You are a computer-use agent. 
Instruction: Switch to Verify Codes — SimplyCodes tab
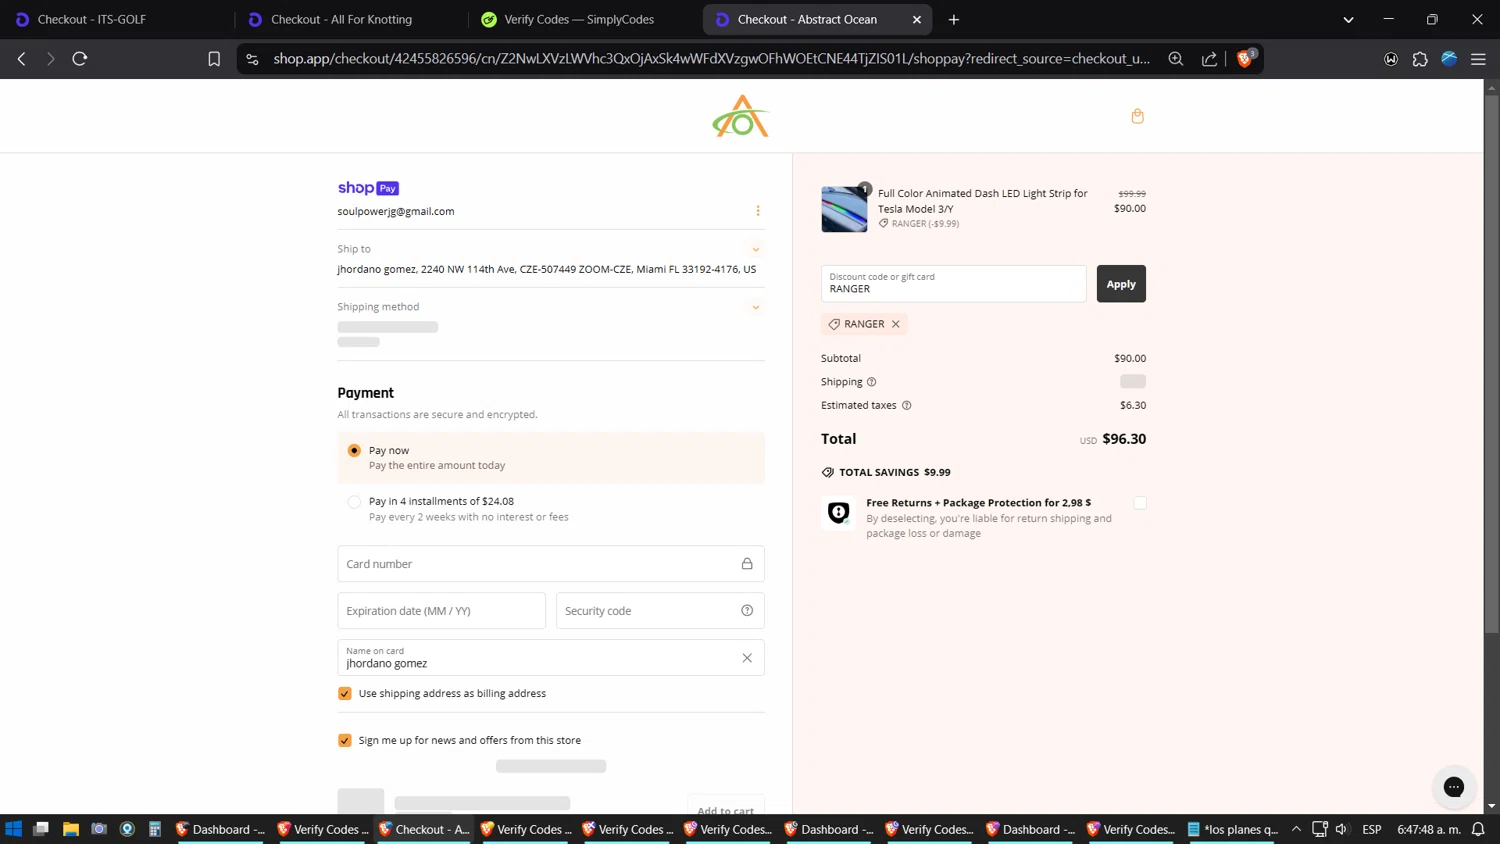(x=583, y=19)
